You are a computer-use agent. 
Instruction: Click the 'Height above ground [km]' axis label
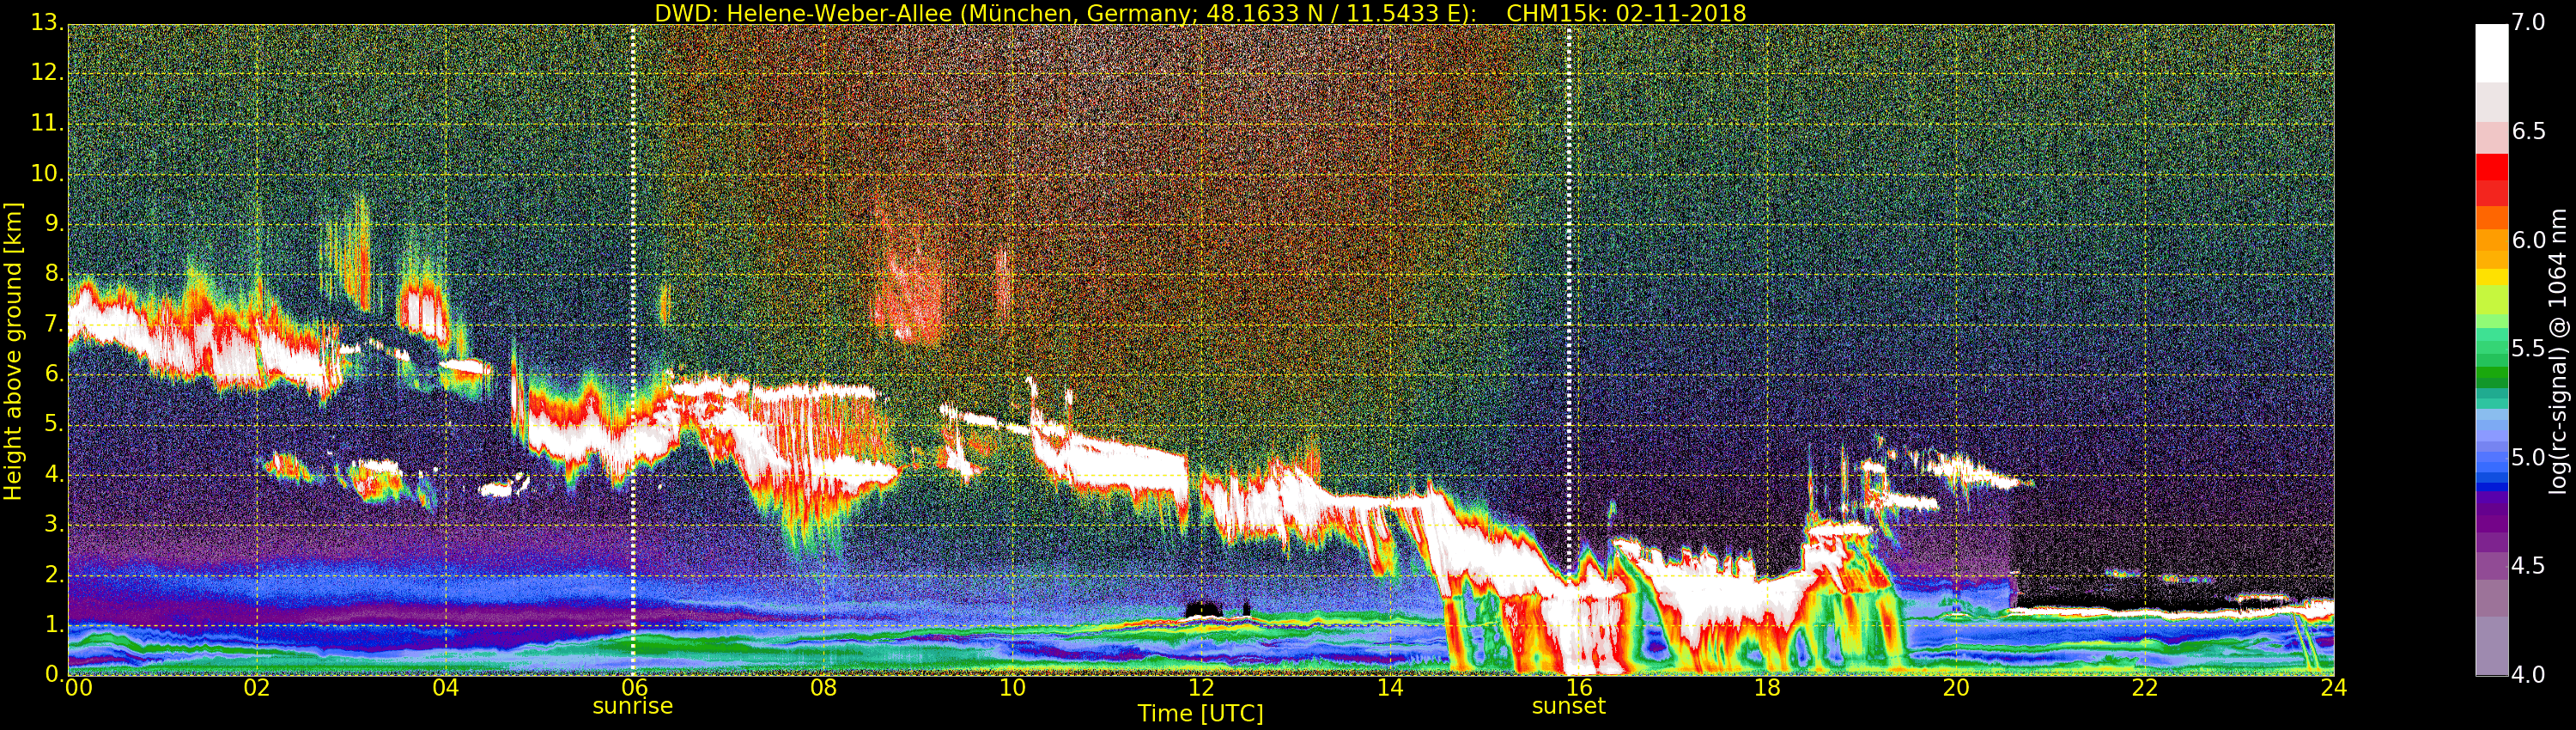tap(13, 350)
